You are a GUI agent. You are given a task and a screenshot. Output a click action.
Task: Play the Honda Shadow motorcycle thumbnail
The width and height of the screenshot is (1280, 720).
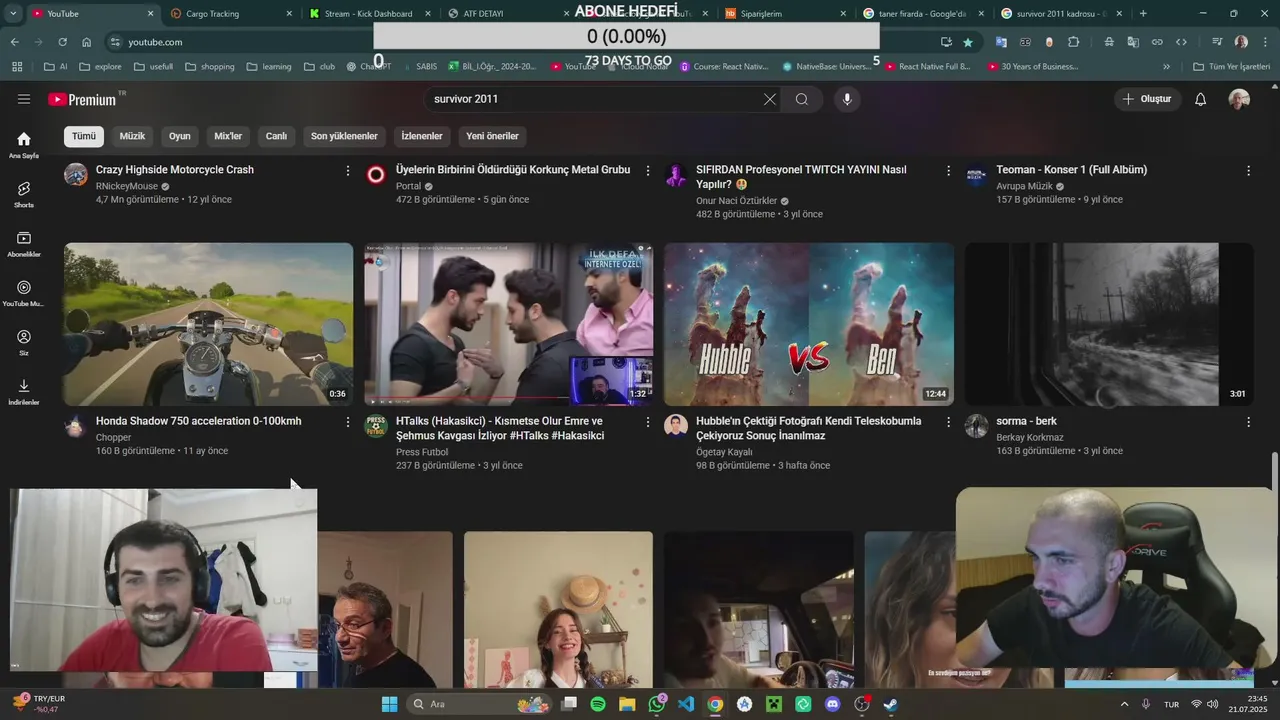[x=209, y=324]
